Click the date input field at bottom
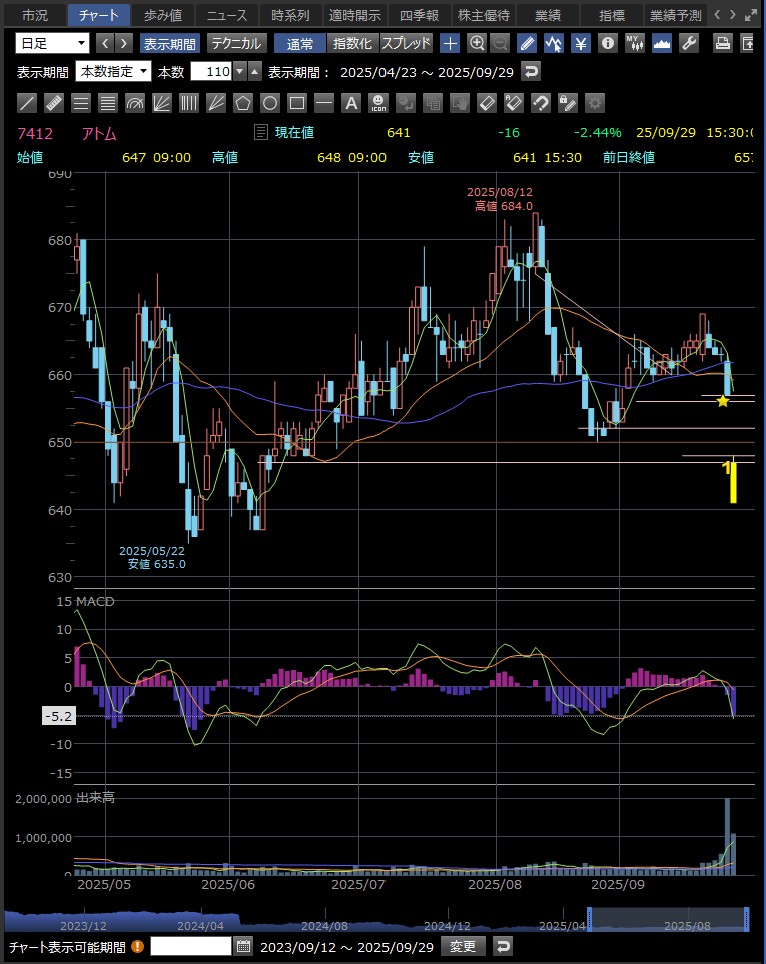Screen dimensions: 766x964 (190, 946)
